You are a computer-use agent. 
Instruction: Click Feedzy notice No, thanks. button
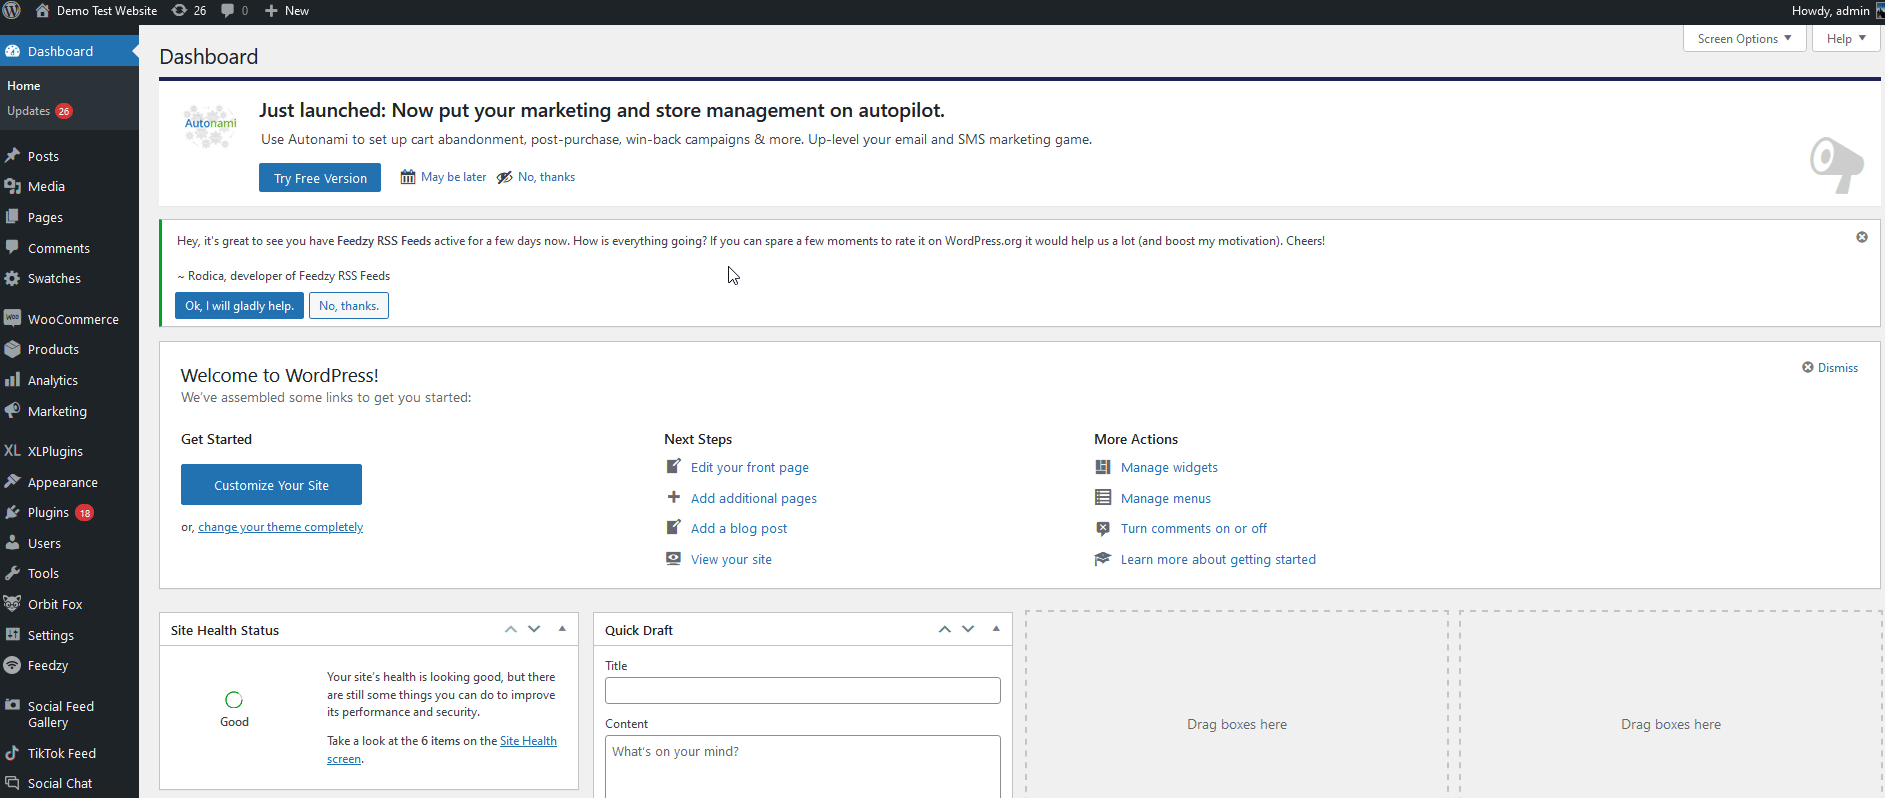(x=349, y=306)
